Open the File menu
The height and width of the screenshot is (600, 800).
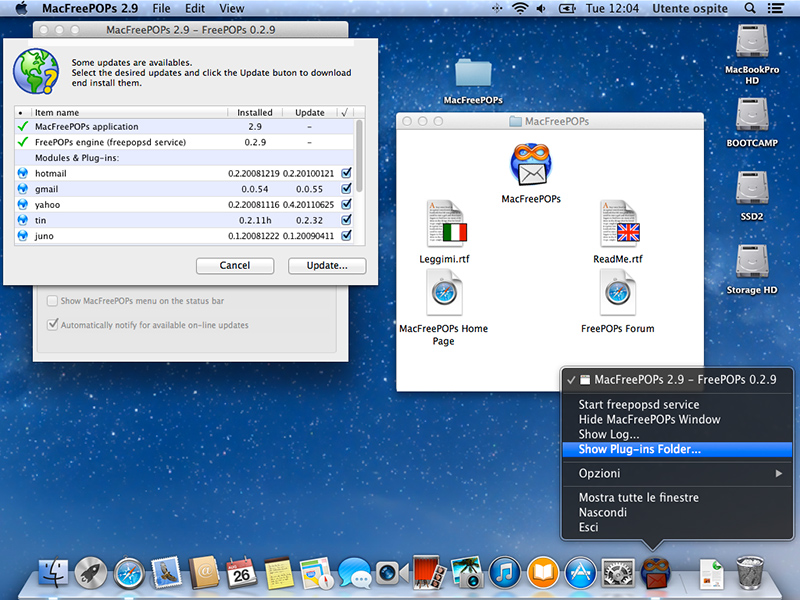[x=161, y=8]
